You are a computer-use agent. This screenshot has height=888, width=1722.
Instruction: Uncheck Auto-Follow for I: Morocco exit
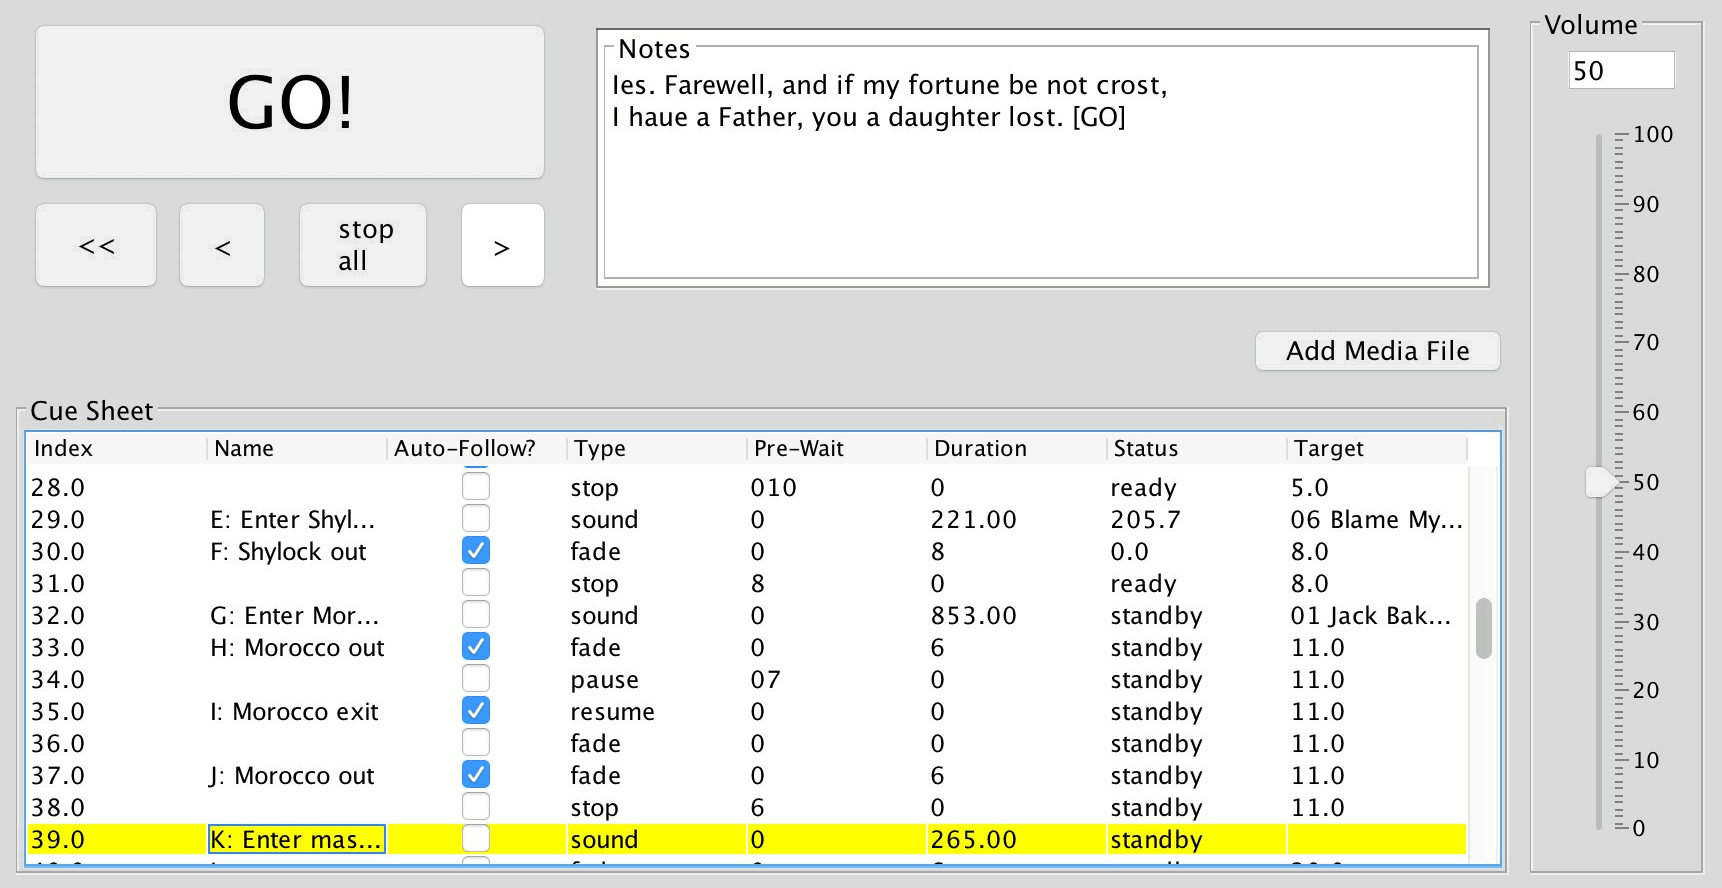pos(476,711)
